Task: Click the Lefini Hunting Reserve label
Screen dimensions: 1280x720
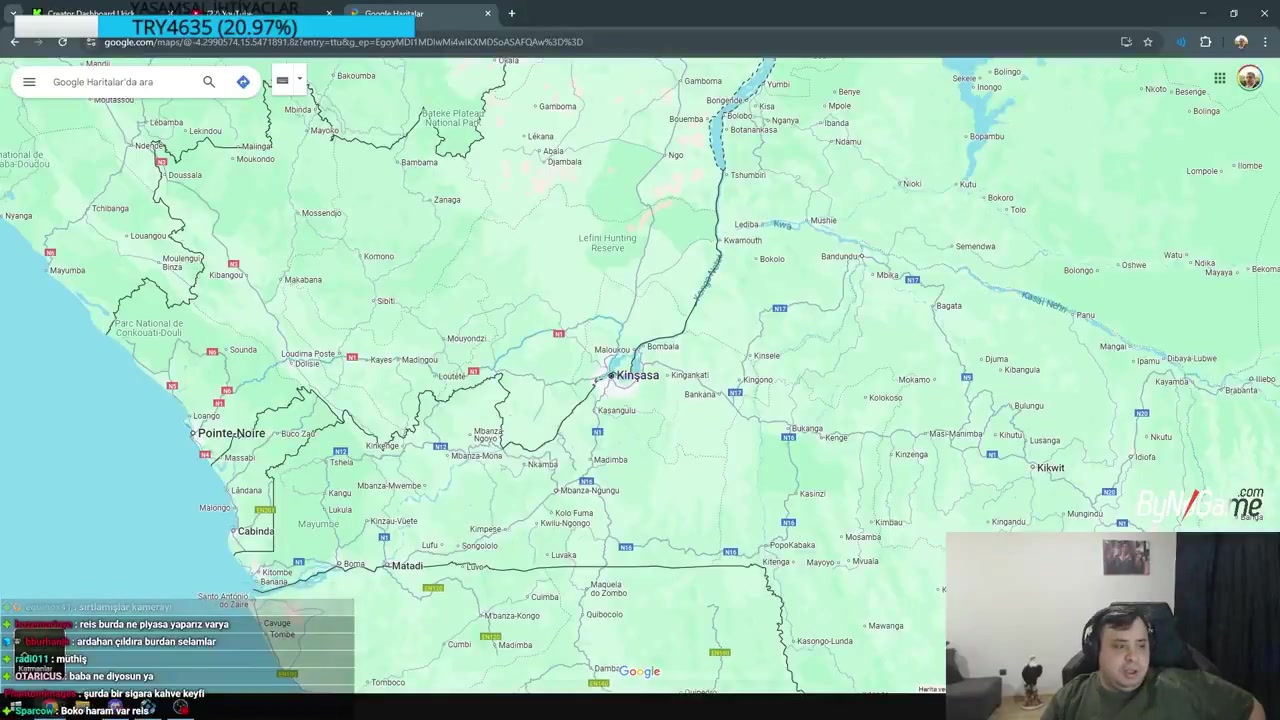Action: click(x=607, y=243)
